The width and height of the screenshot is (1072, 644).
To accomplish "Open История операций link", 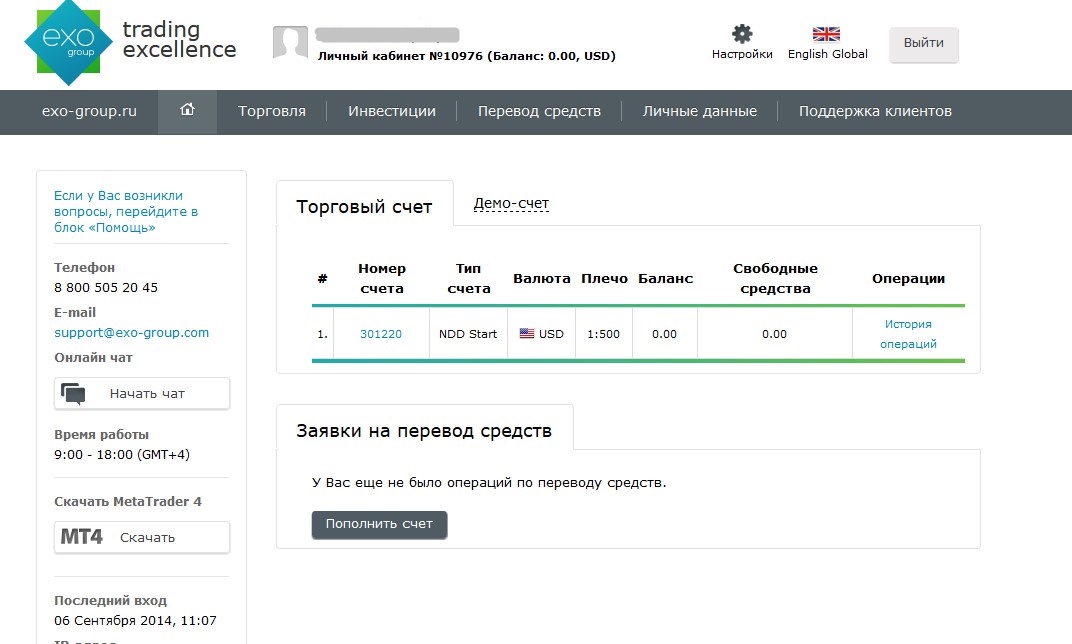I will (908, 334).
